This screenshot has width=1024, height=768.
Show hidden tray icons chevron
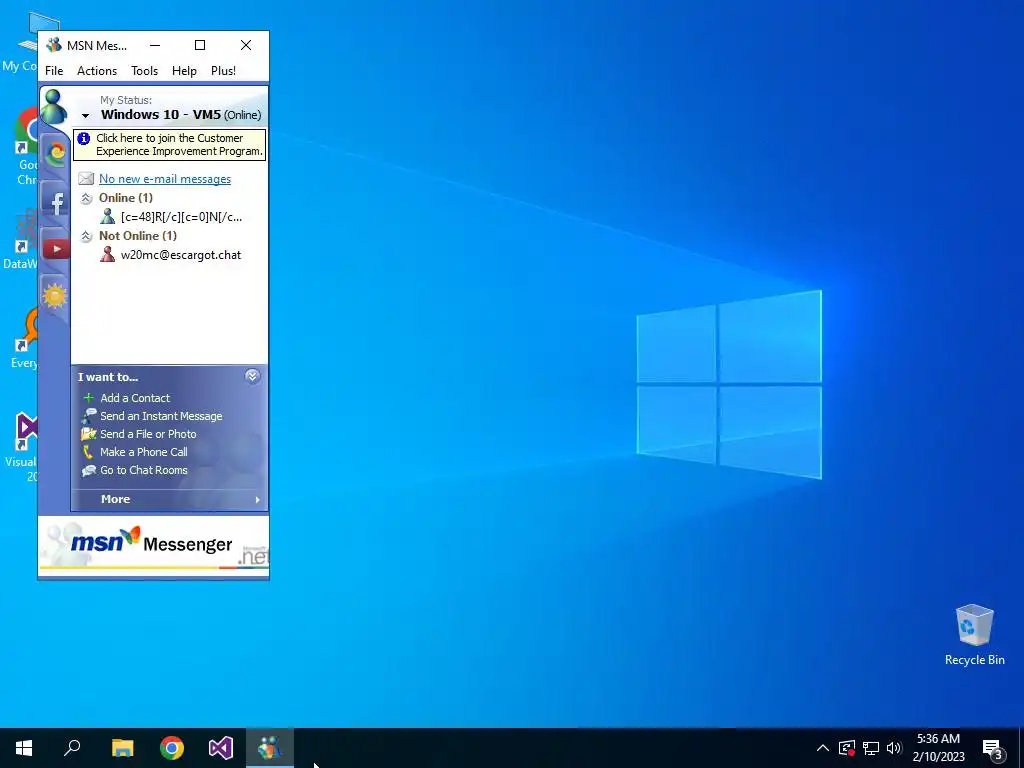tap(823, 748)
